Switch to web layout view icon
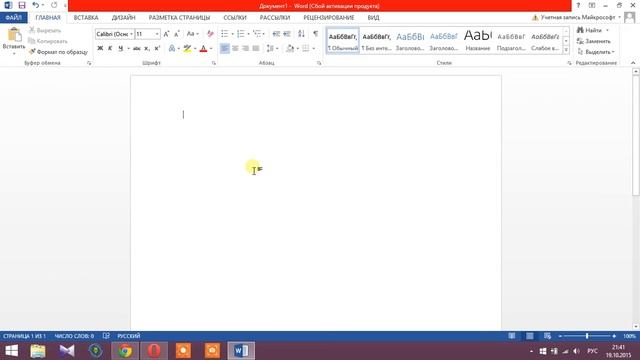The image size is (640, 360). click(547, 336)
